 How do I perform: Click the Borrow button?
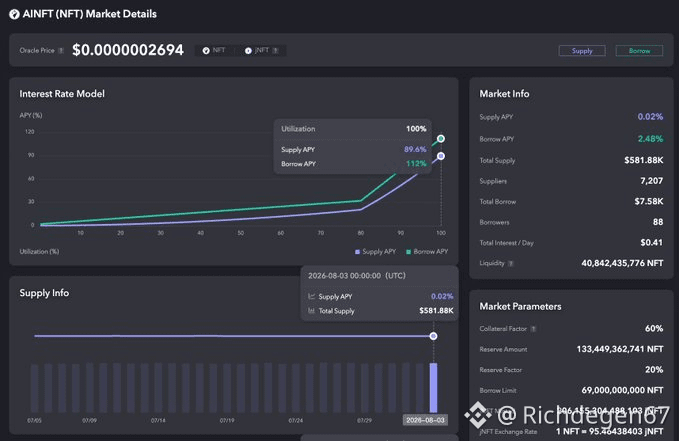[x=639, y=51]
